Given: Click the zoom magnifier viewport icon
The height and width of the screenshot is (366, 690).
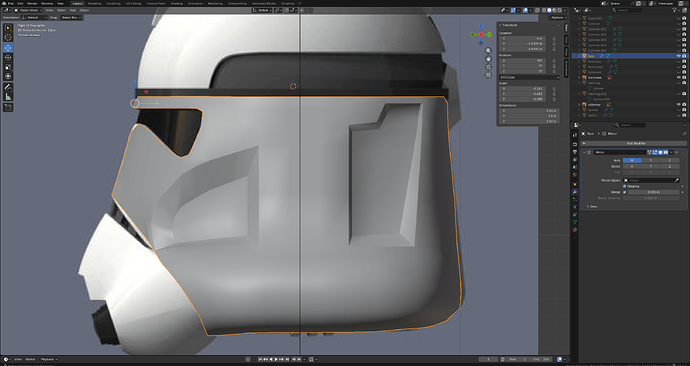Looking at the screenshot, I should 488,51.
